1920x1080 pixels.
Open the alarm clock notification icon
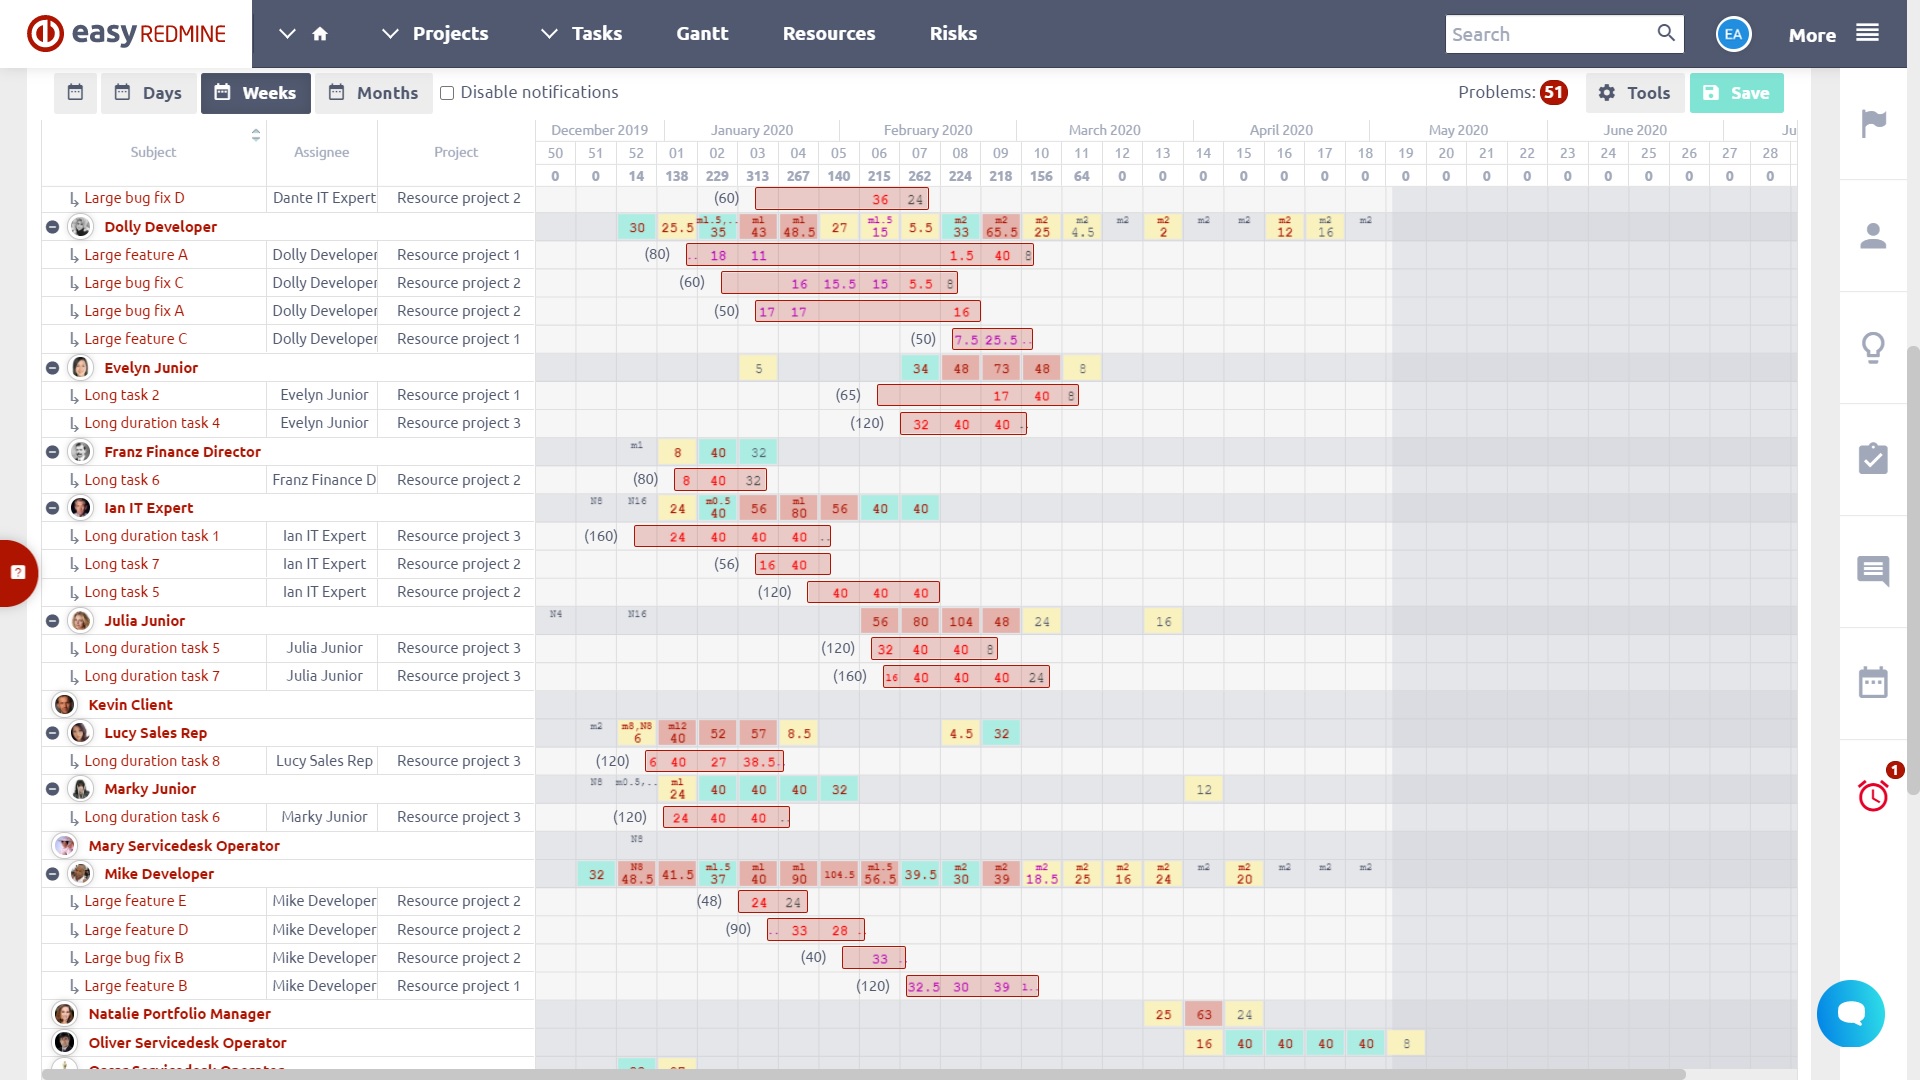(x=1873, y=795)
